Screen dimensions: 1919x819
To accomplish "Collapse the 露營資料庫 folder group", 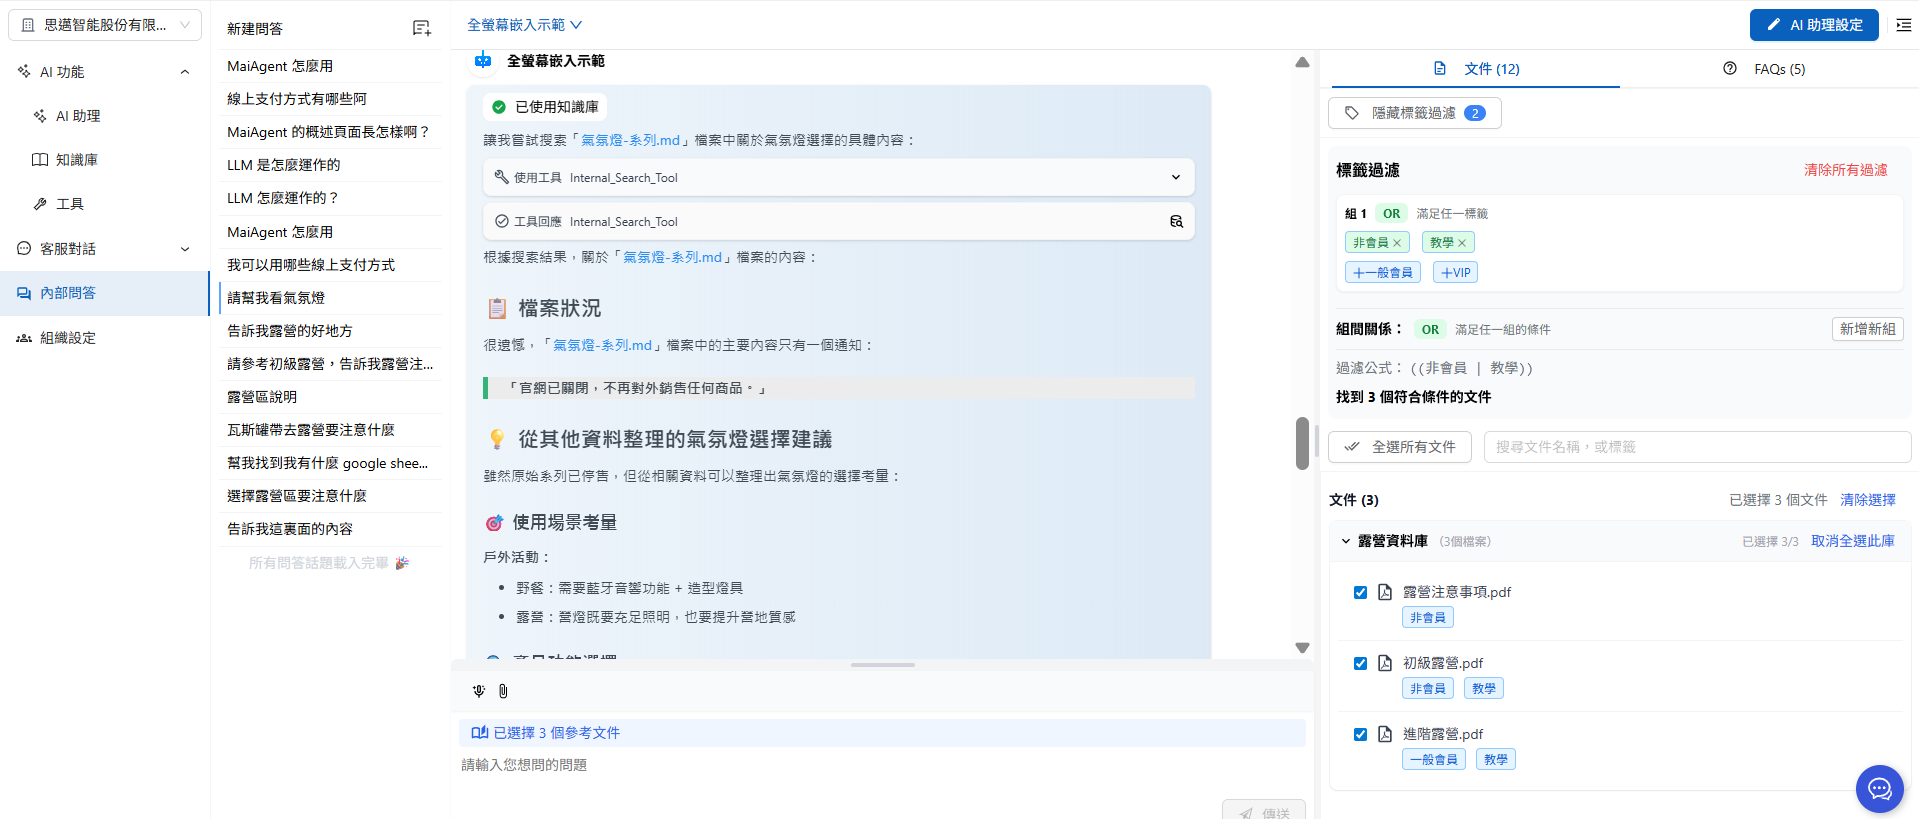I will 1346,541.
